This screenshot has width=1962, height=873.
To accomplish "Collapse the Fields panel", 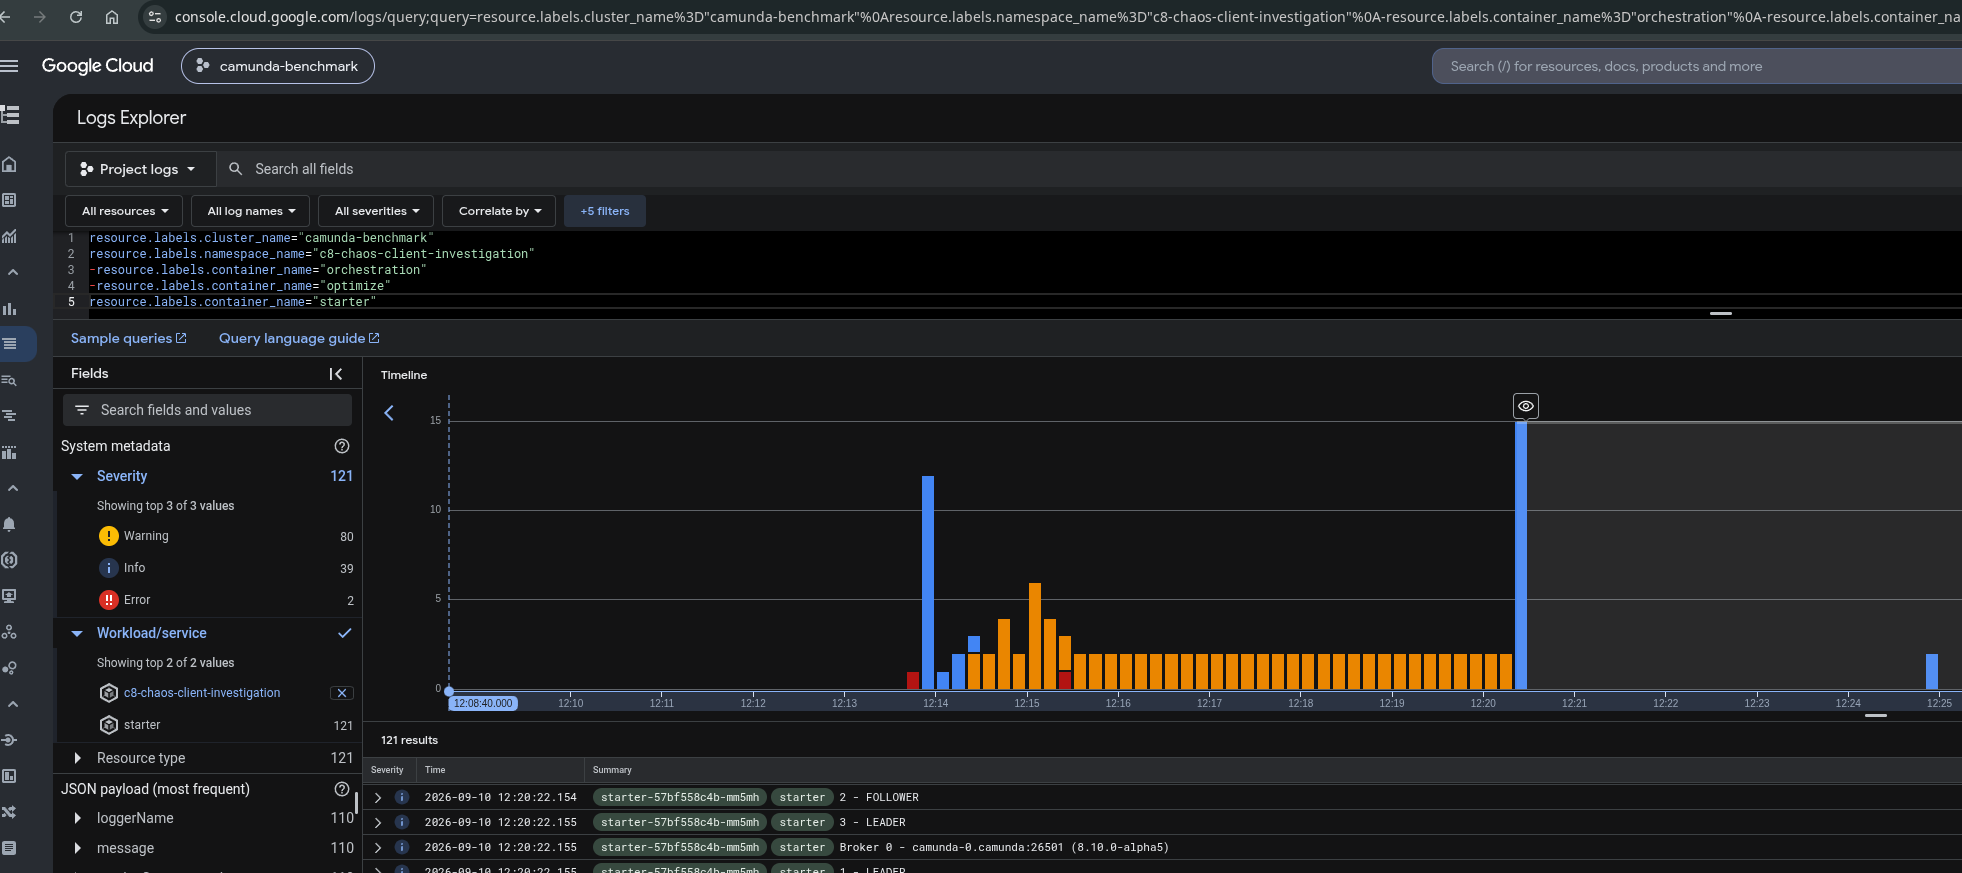I will click(336, 374).
